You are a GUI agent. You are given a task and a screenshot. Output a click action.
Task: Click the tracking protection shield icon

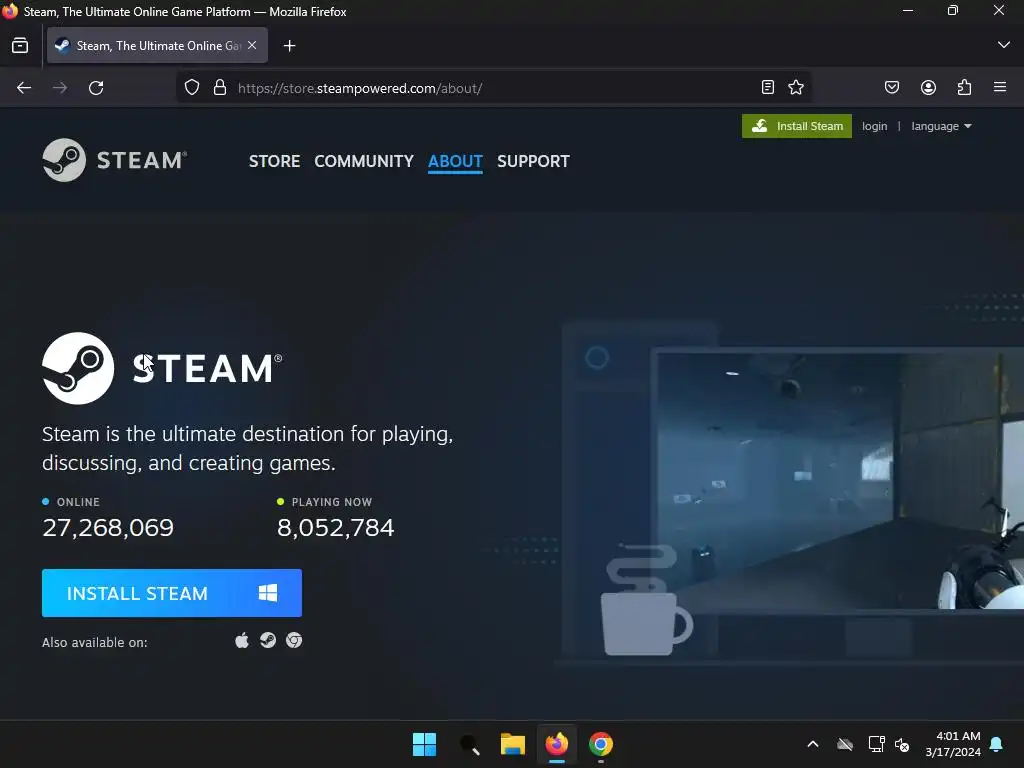[x=192, y=88]
